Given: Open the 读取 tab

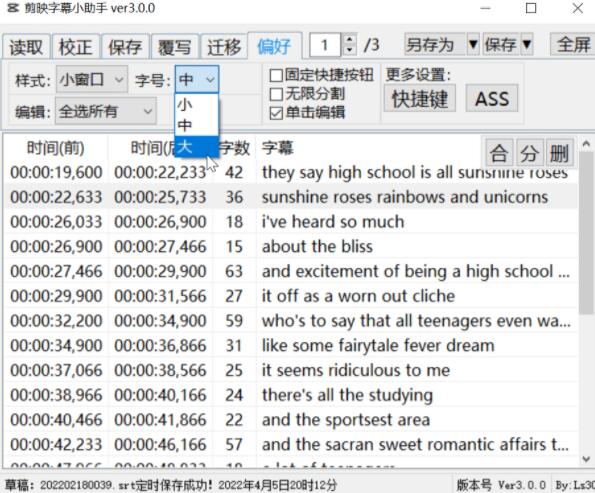Looking at the screenshot, I should tap(26, 47).
